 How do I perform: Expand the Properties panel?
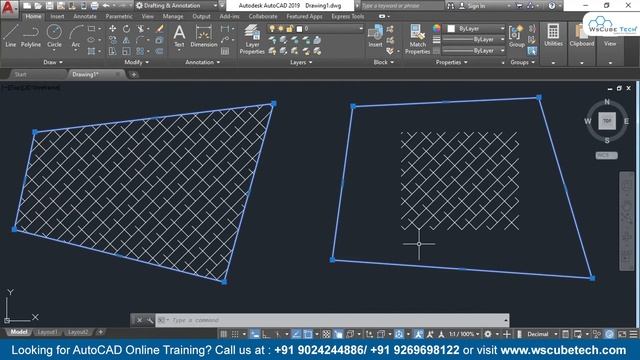click(x=451, y=62)
